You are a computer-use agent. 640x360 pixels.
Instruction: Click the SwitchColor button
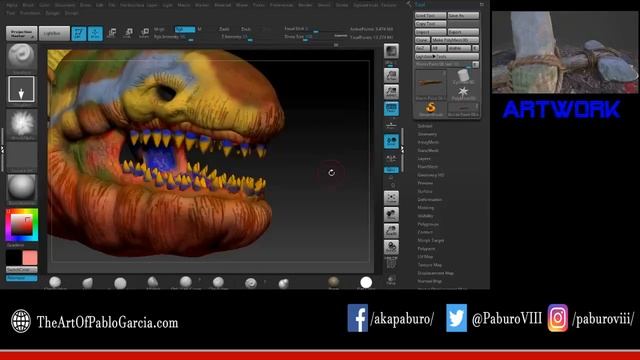click(x=22, y=270)
